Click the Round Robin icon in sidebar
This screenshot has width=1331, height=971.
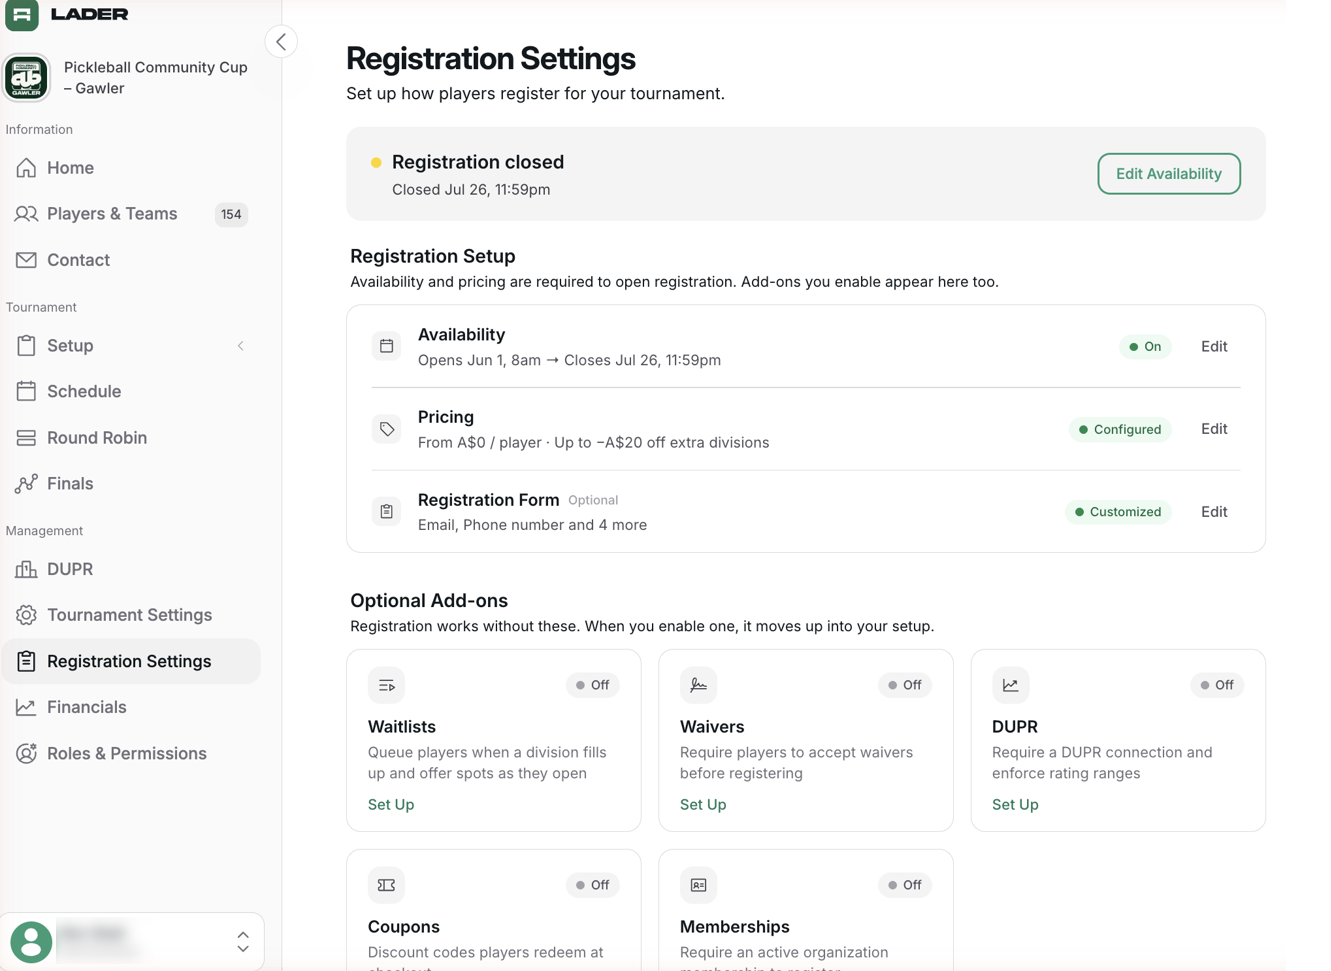[26, 438]
